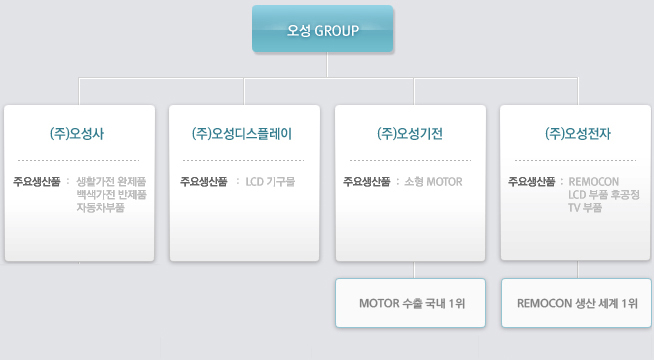Click the REMOCON 생산 세계 1위 box
The width and height of the screenshot is (654, 360).
point(576,303)
